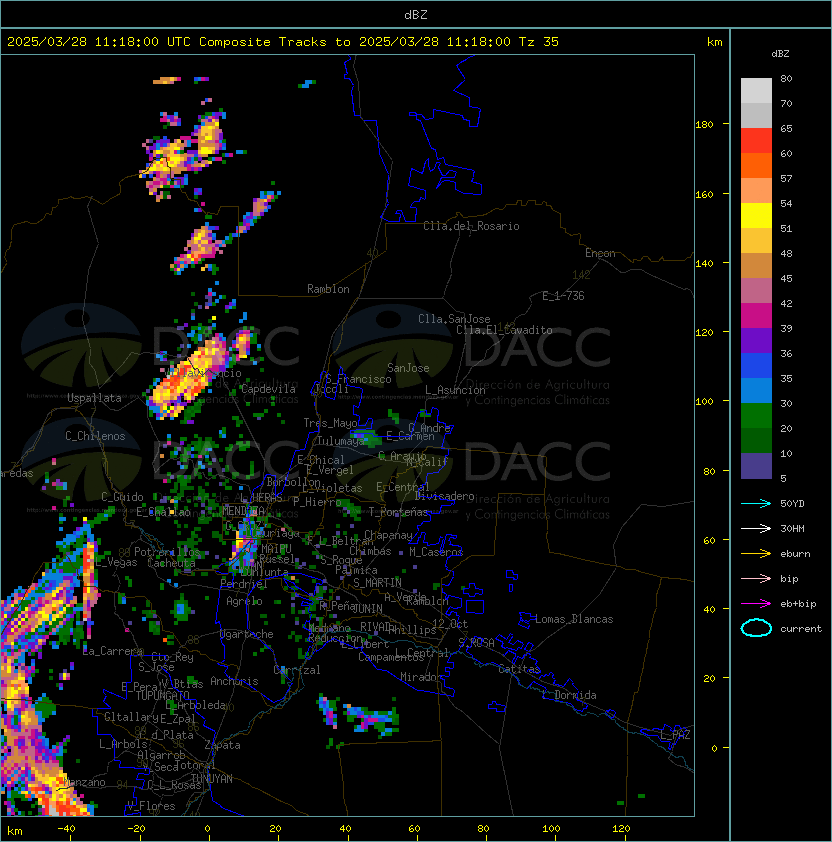Click the 'Clla.del_Rosario' place label

(x=471, y=226)
